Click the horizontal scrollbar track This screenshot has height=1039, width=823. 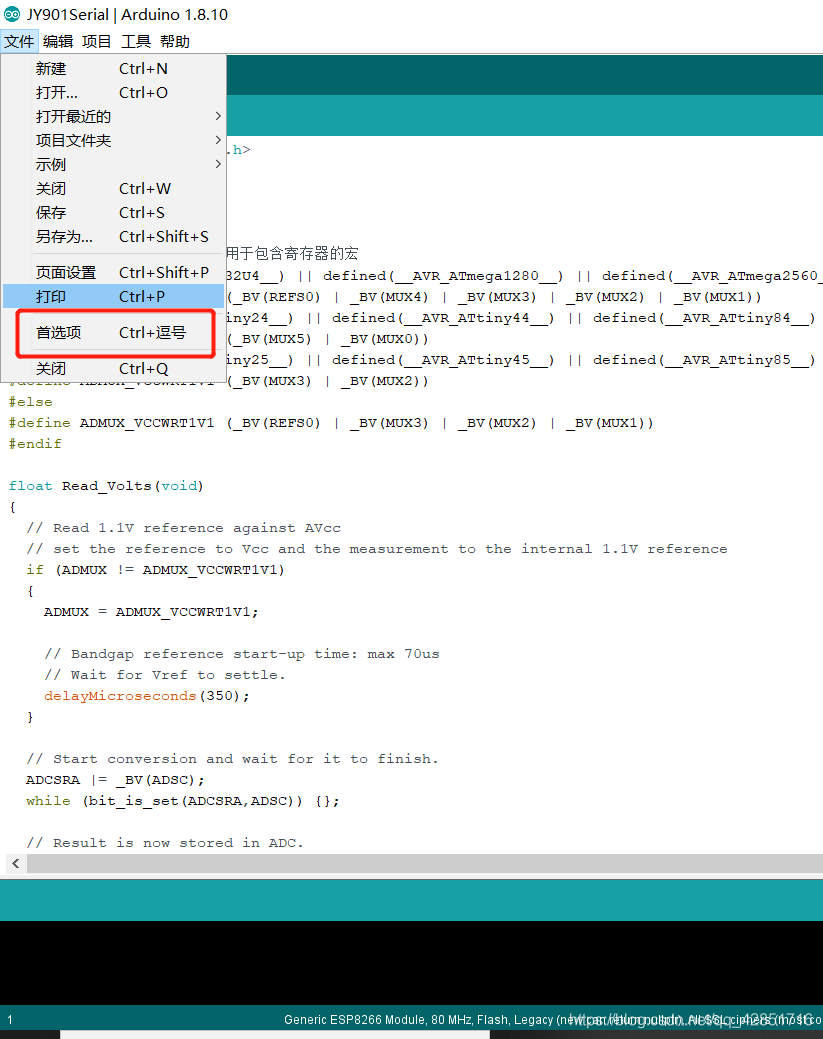tap(425, 863)
